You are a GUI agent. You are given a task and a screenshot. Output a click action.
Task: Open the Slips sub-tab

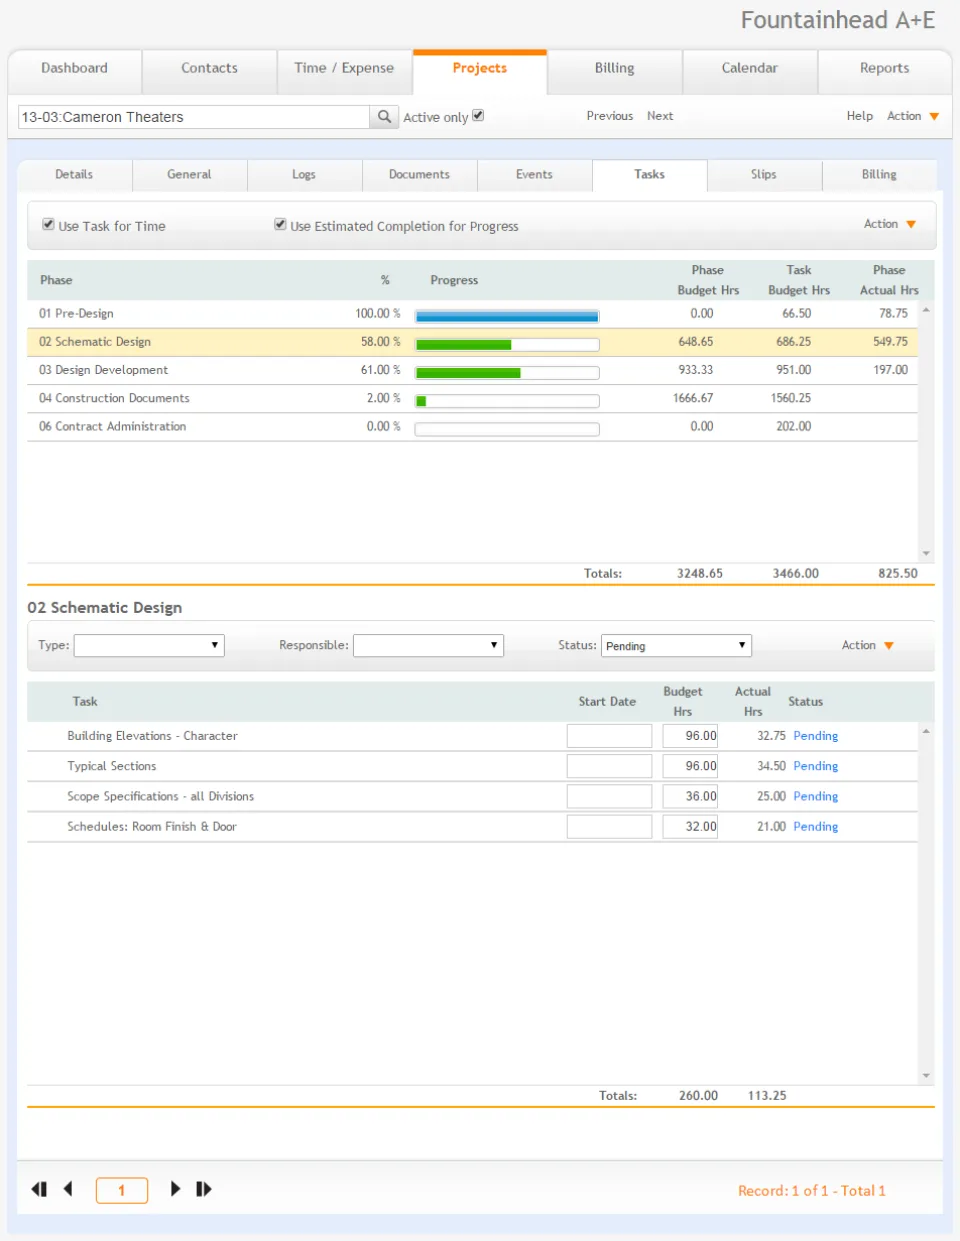764,174
